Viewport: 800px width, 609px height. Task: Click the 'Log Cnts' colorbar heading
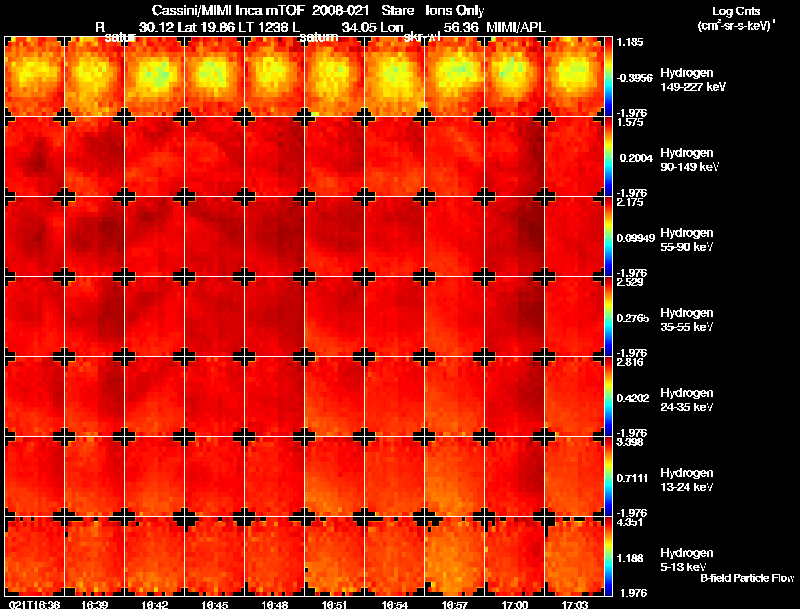pyautogui.click(x=736, y=11)
